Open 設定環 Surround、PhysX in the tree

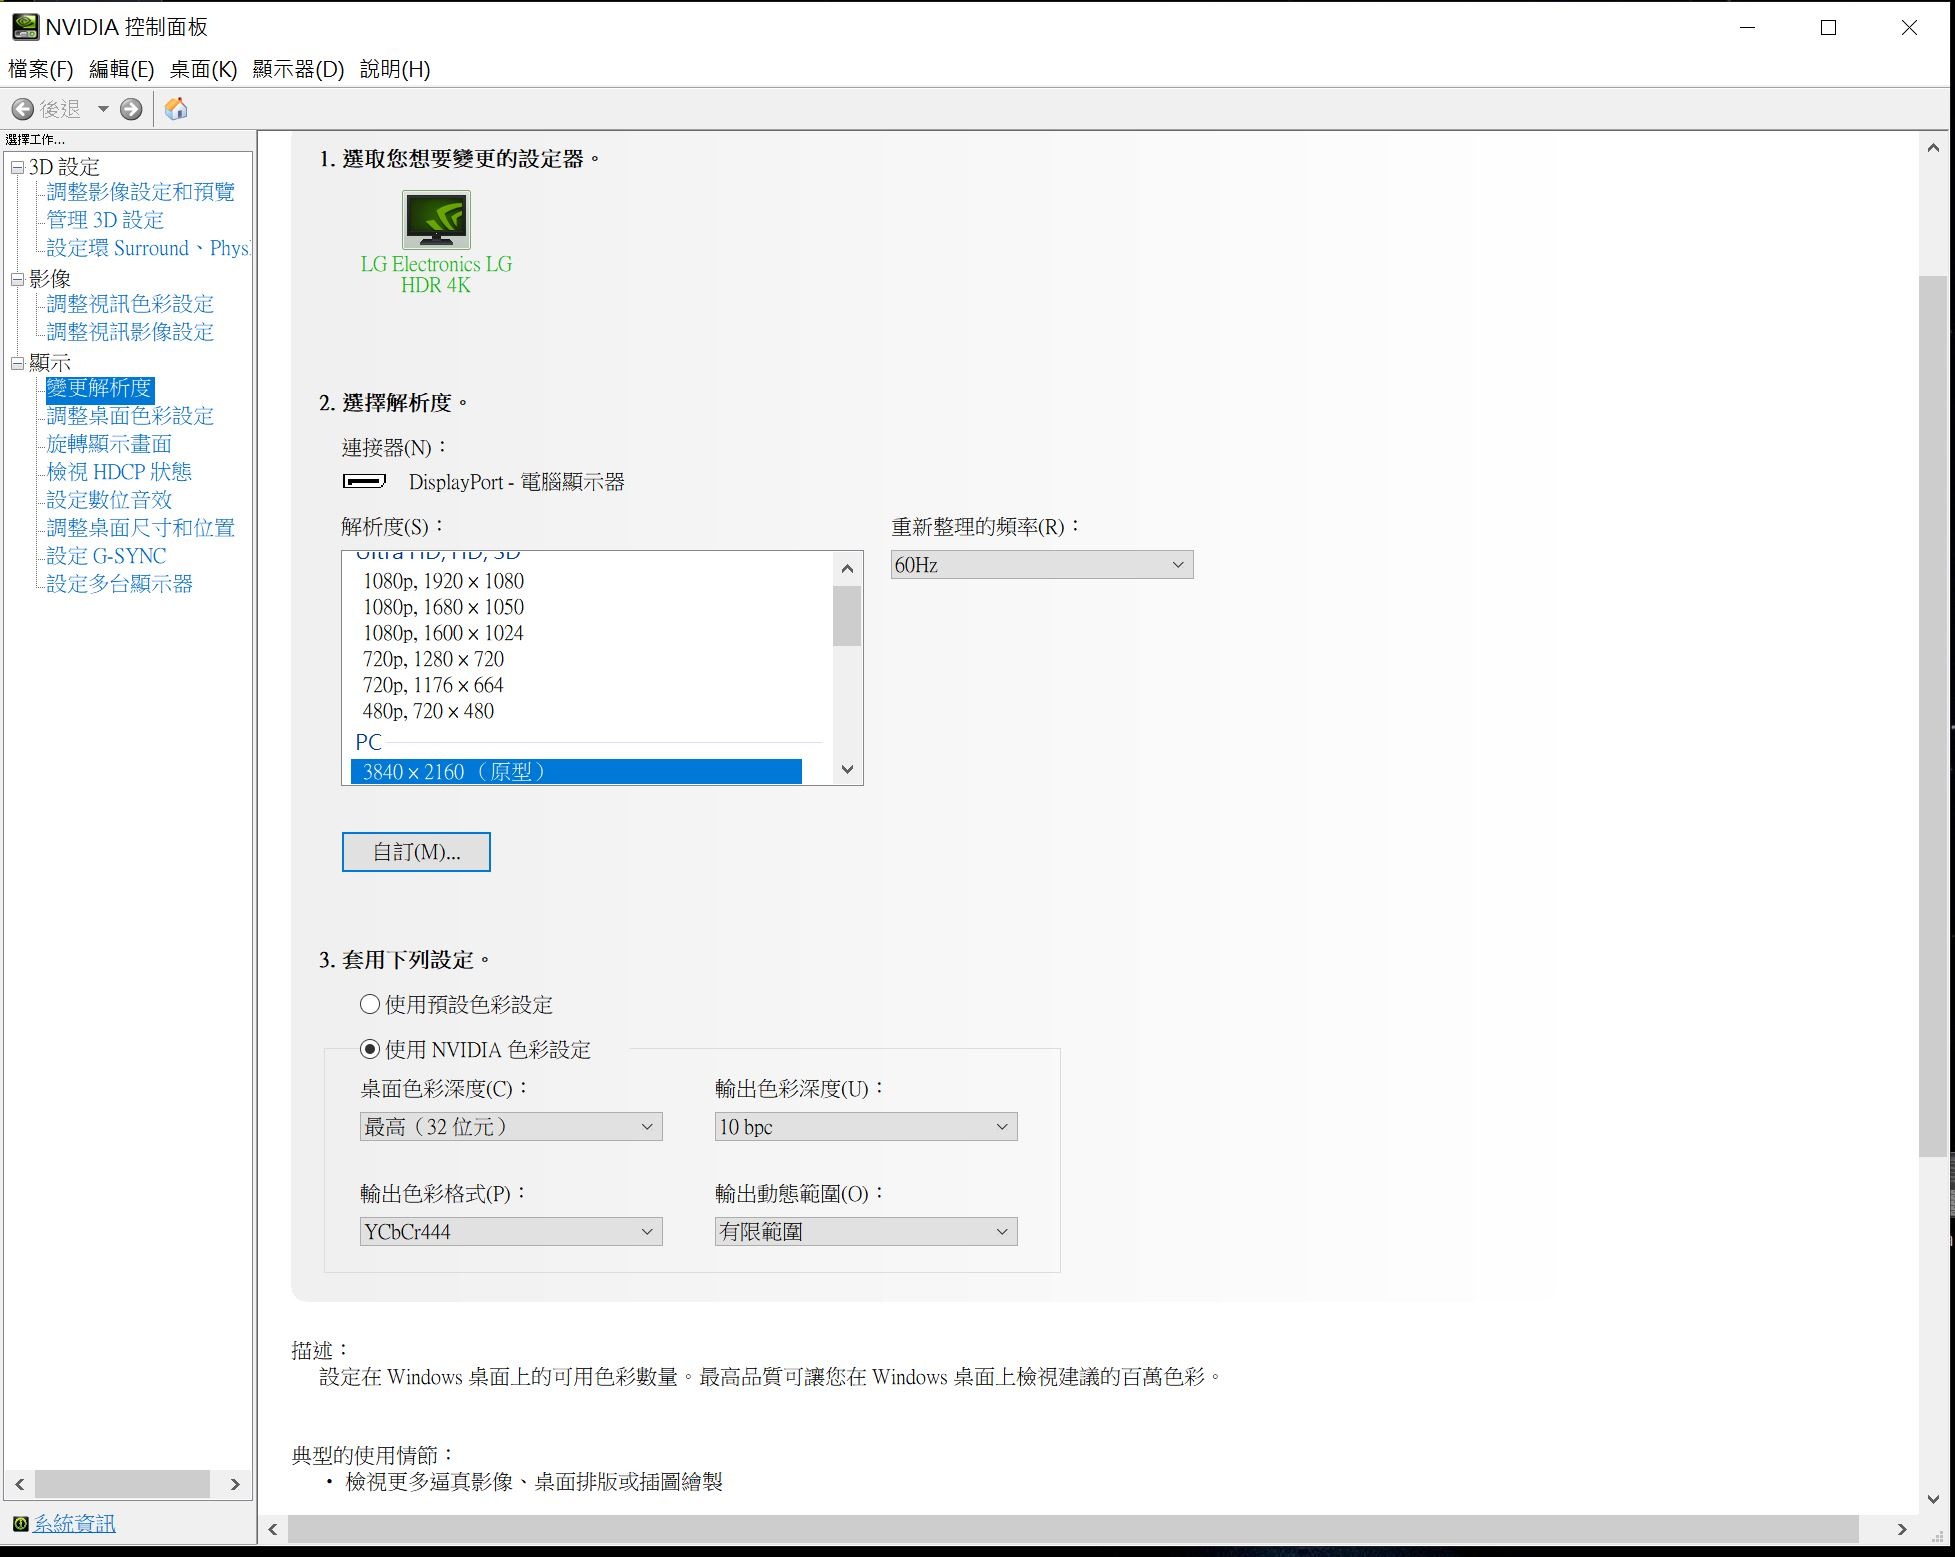click(x=148, y=247)
